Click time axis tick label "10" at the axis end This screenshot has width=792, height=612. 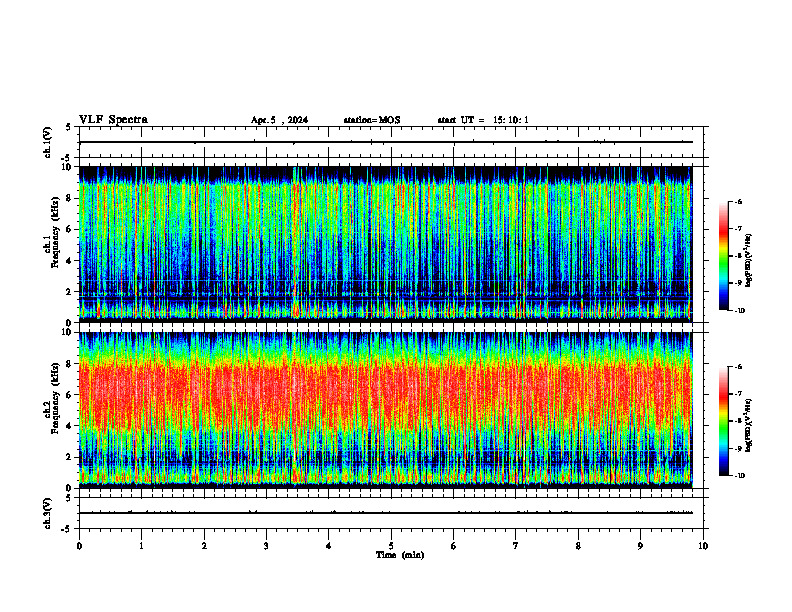[x=703, y=546]
